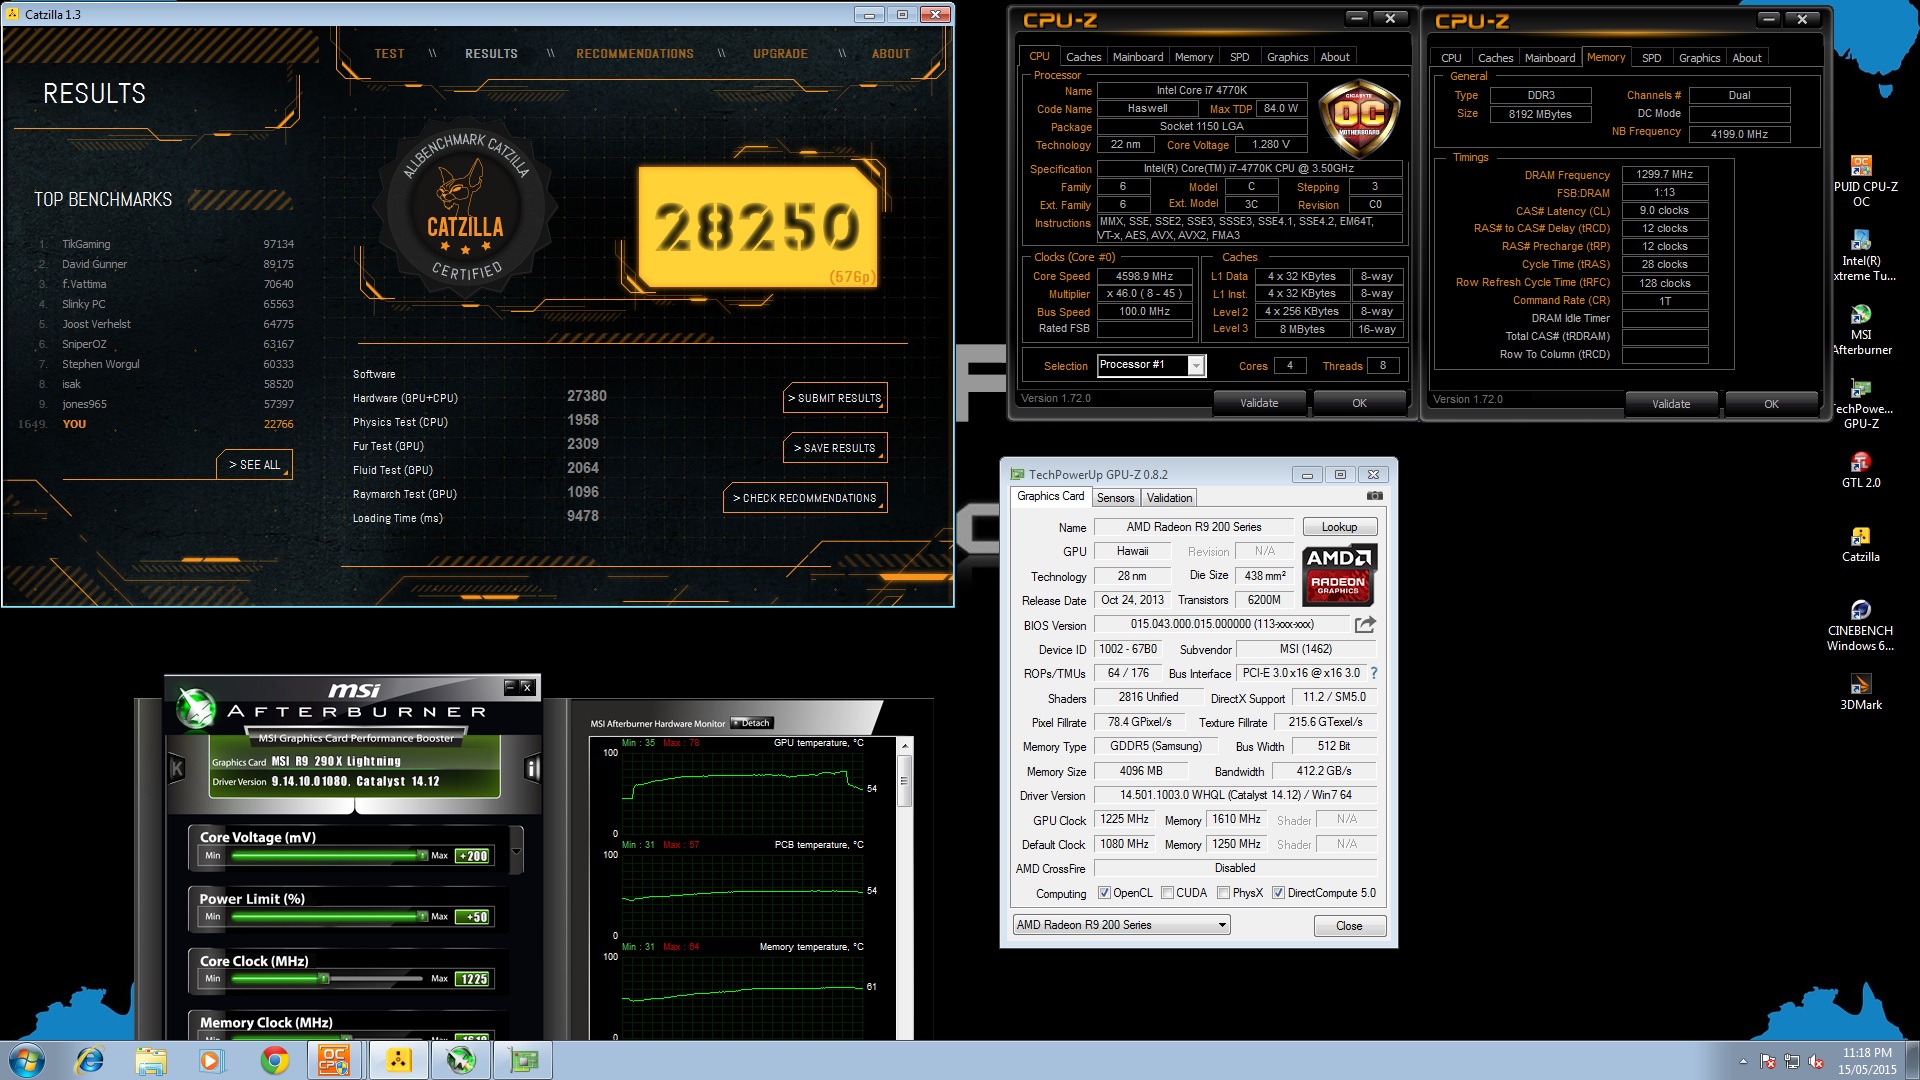
Task: Open the Catzilla desktop shortcut
Action: pos(1861,544)
